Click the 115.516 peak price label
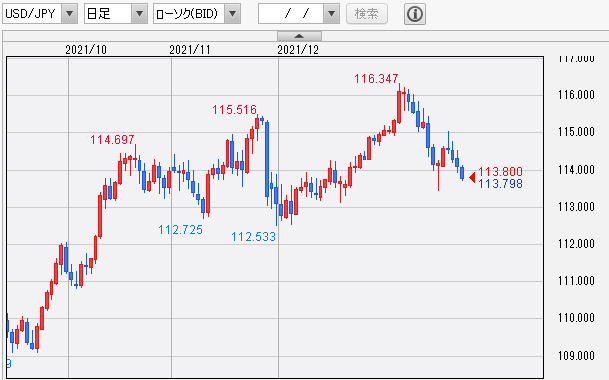The width and height of the screenshot is (609, 380). 234,110
